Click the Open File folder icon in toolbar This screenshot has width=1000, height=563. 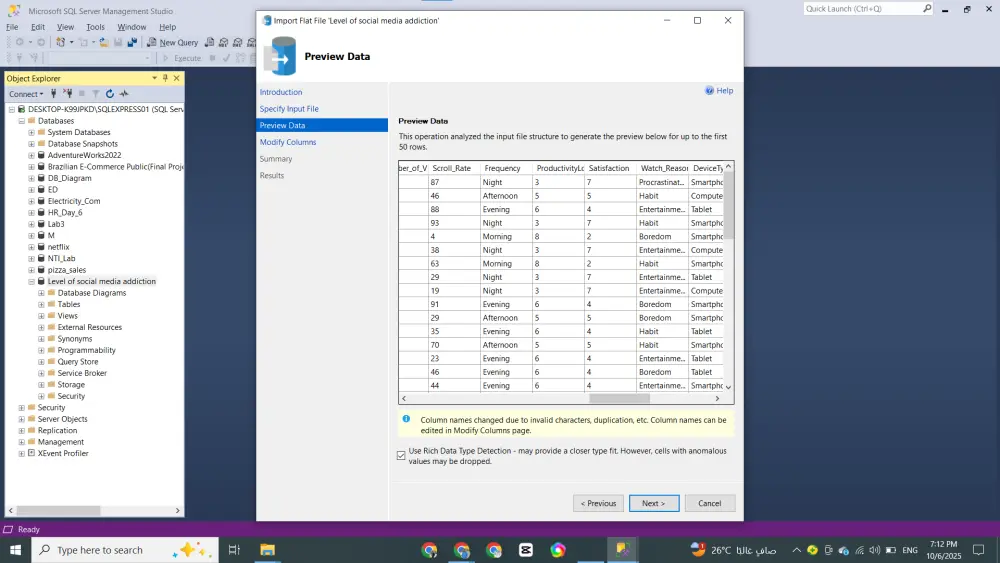pyautogui.click(x=103, y=42)
